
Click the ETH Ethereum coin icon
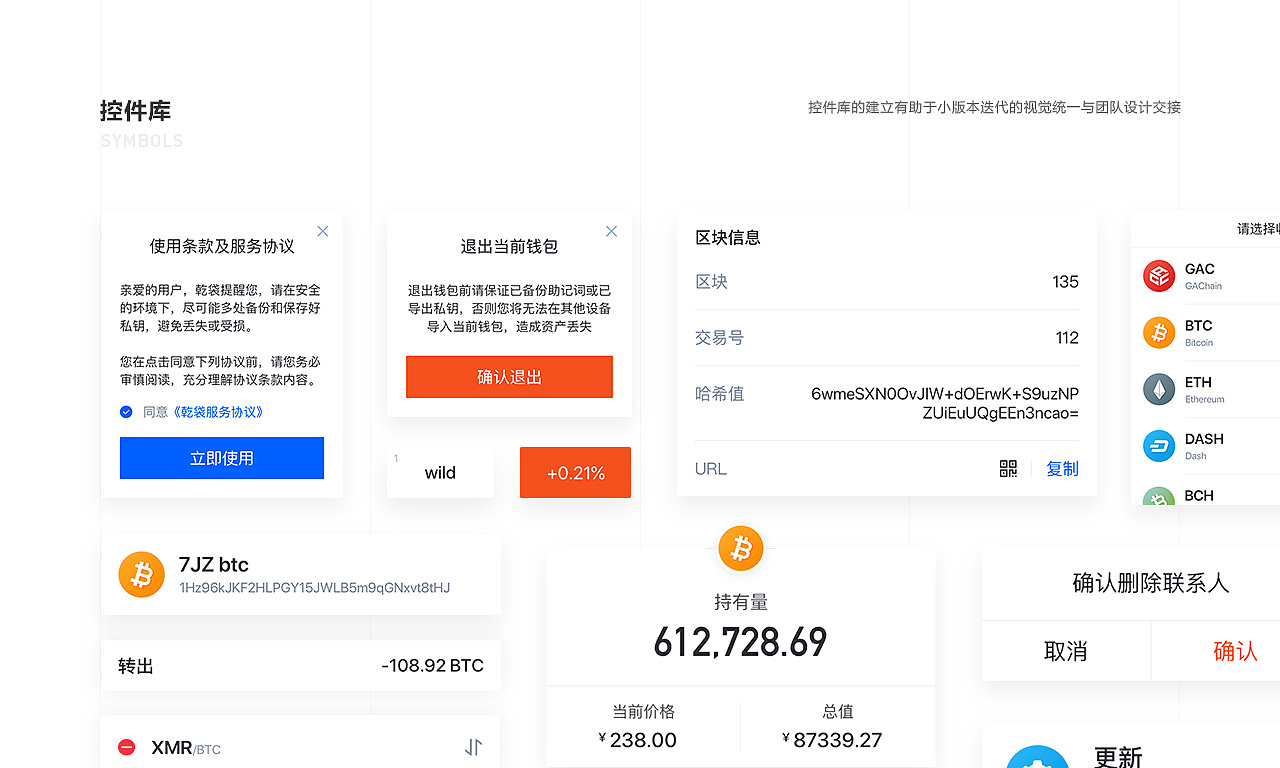pyautogui.click(x=1159, y=390)
